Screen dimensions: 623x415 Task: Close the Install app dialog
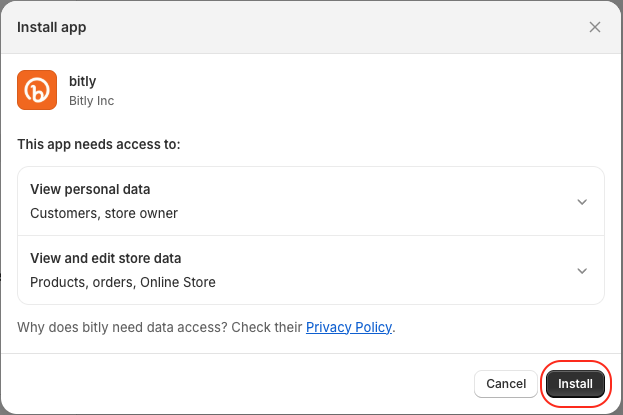tap(594, 27)
